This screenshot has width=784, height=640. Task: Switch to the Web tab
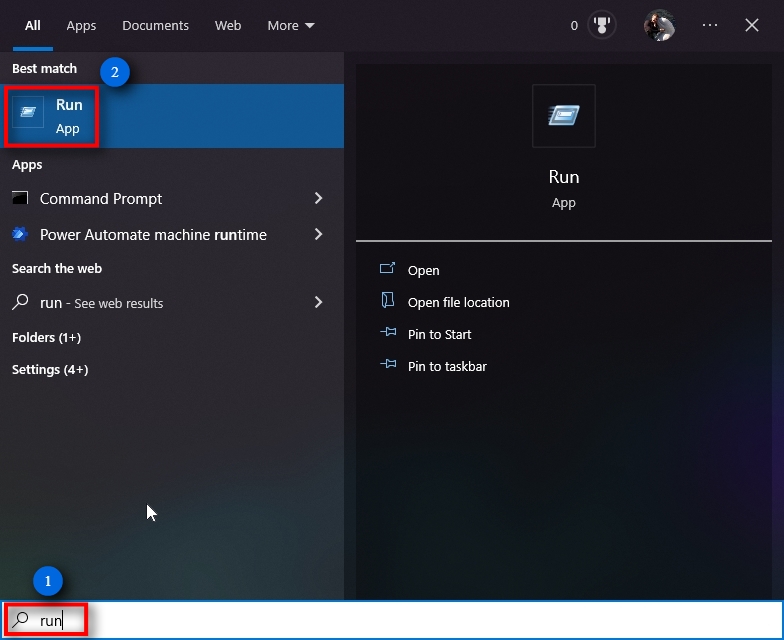[228, 26]
